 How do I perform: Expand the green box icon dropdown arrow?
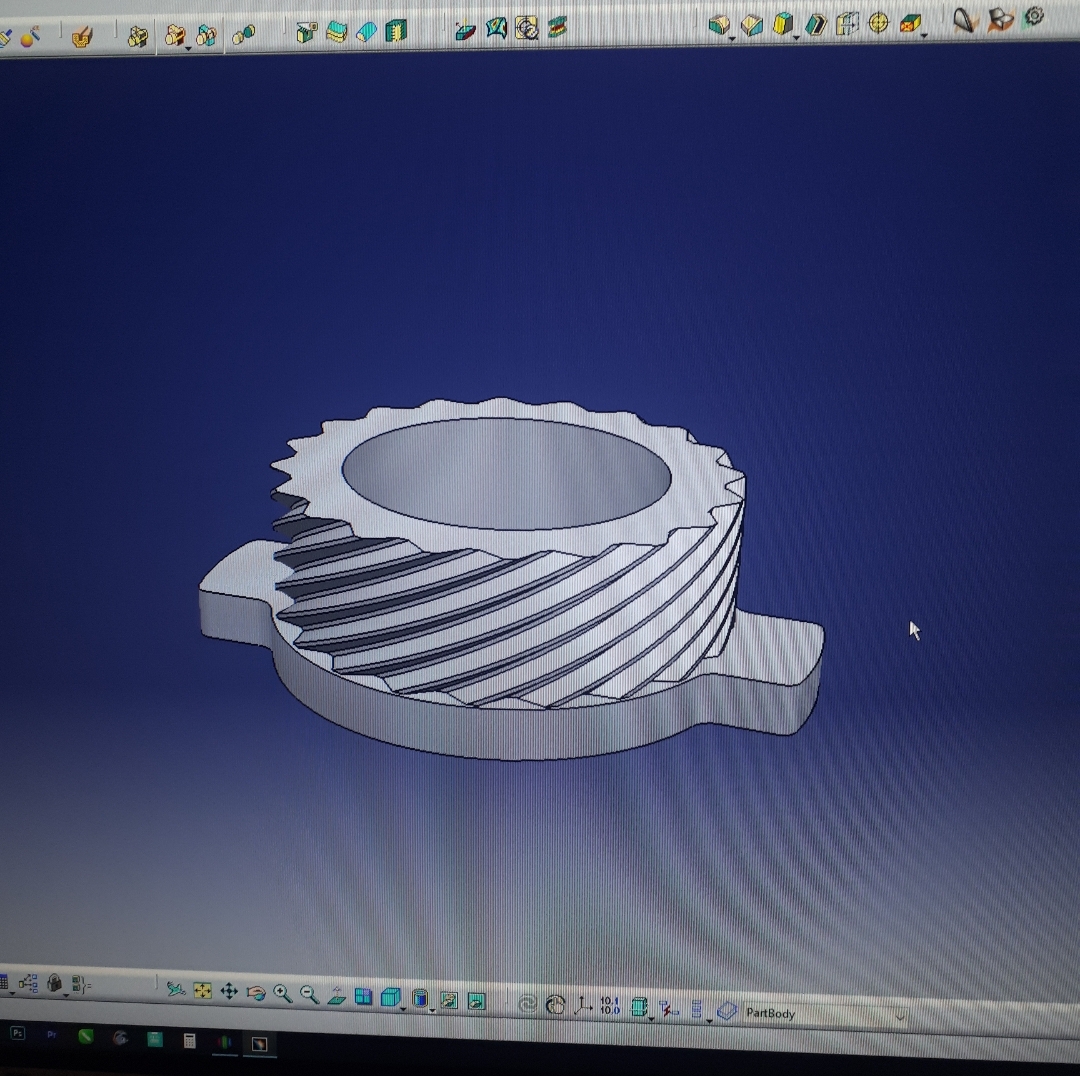(652, 1020)
